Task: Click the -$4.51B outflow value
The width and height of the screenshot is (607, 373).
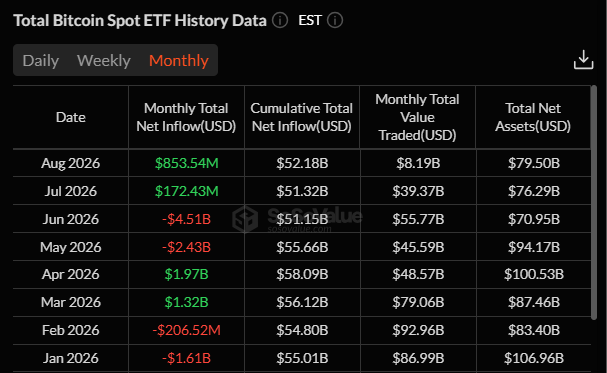Action: pos(186,219)
